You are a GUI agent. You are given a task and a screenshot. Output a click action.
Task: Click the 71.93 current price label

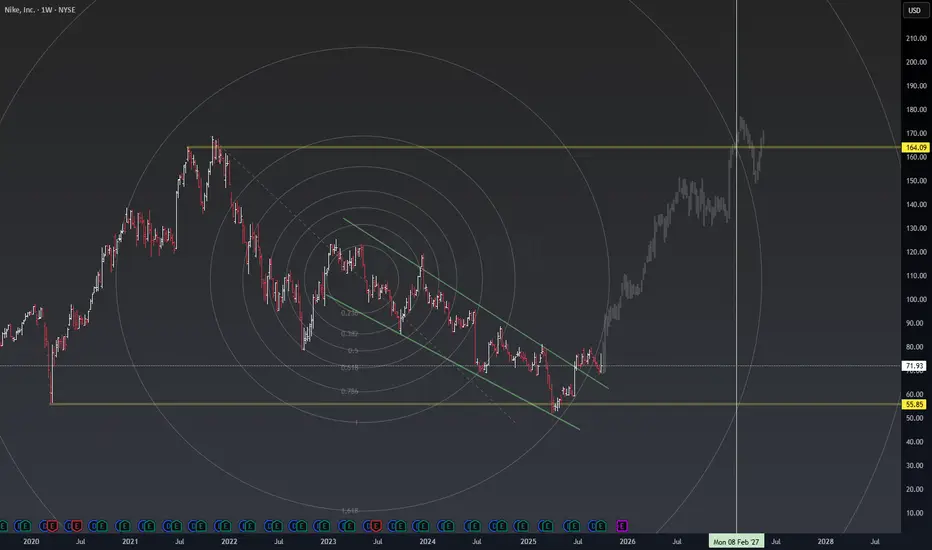click(x=915, y=366)
